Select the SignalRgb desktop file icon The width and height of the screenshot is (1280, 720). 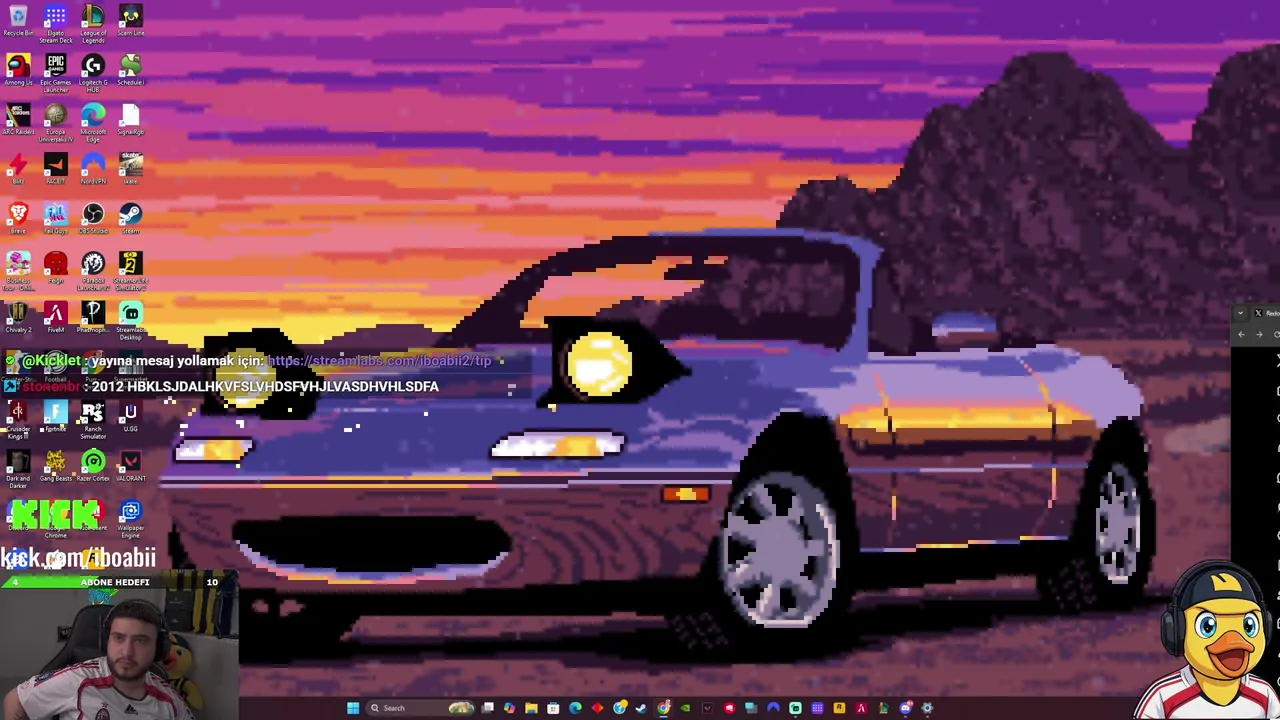[x=130, y=119]
